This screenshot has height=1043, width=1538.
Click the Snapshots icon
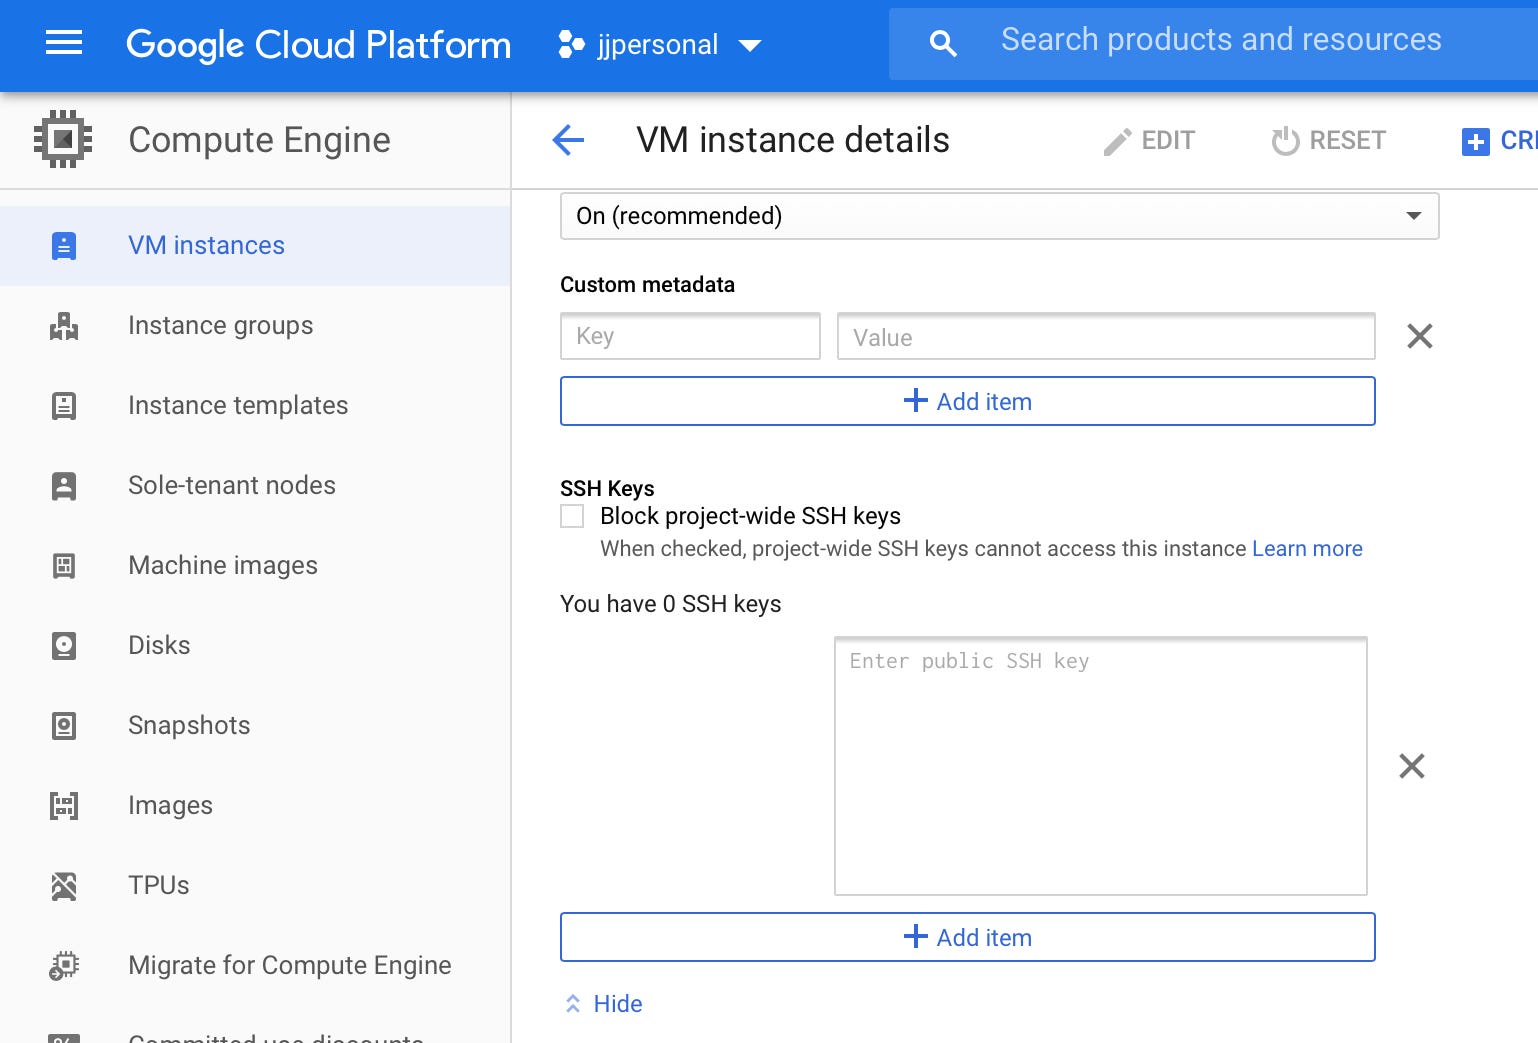64,725
